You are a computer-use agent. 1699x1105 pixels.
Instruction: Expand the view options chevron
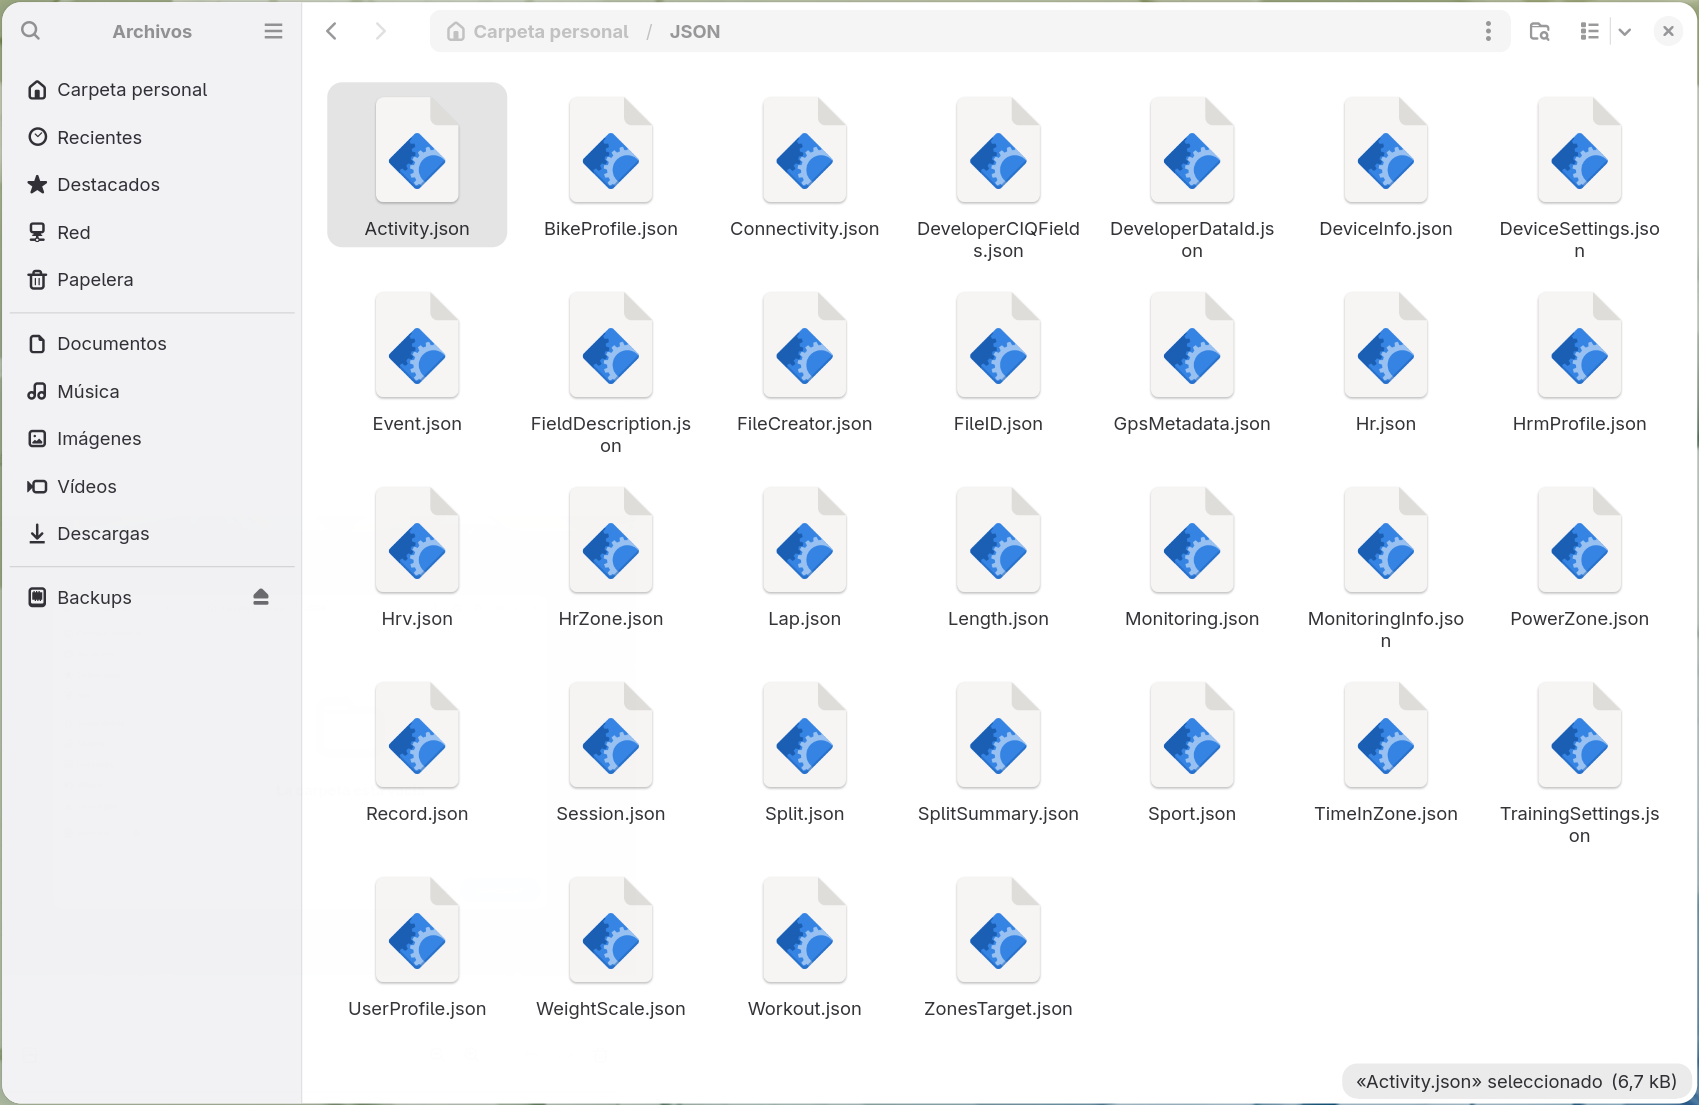[x=1625, y=31]
